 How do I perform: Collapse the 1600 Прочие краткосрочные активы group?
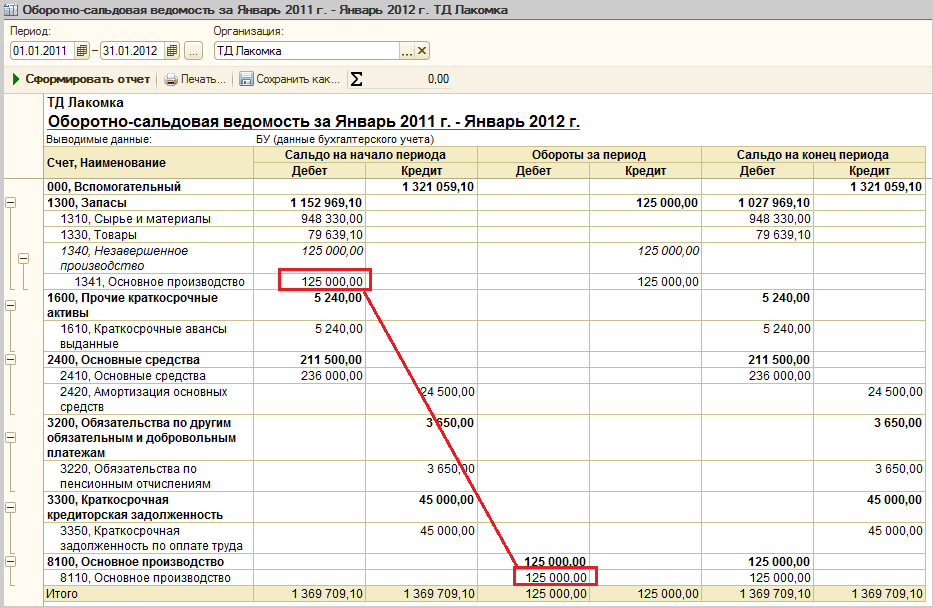(11, 305)
